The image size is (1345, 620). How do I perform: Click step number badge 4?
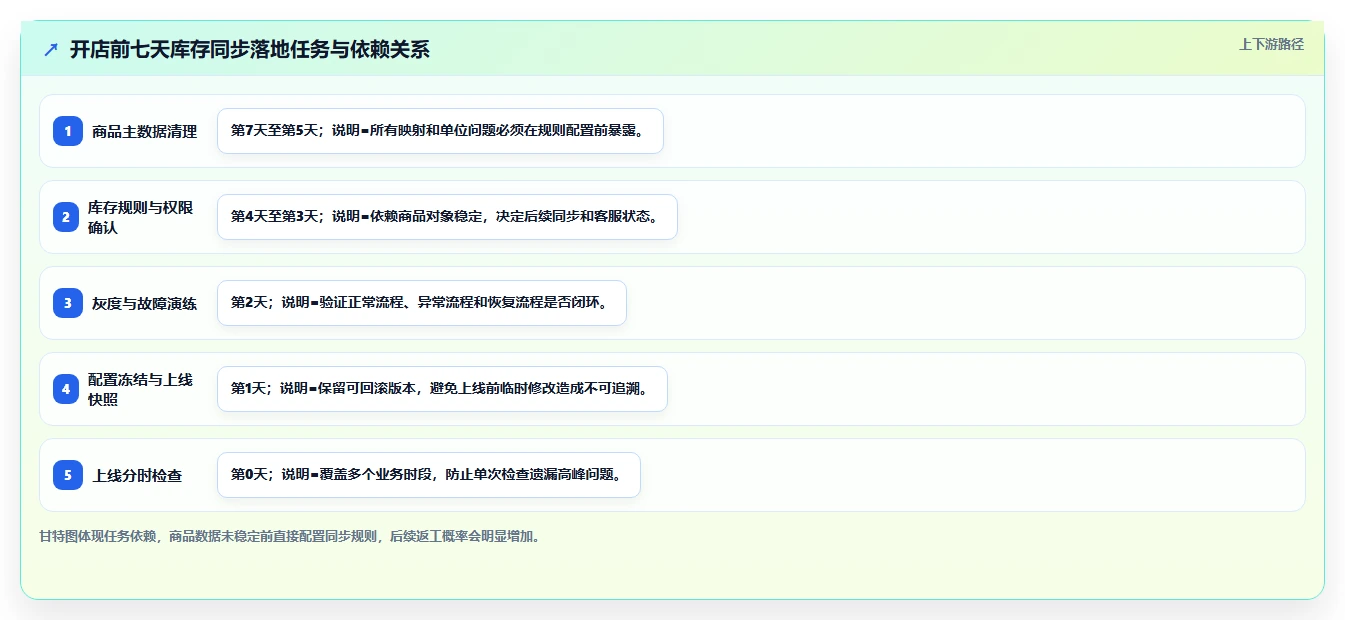(66, 389)
